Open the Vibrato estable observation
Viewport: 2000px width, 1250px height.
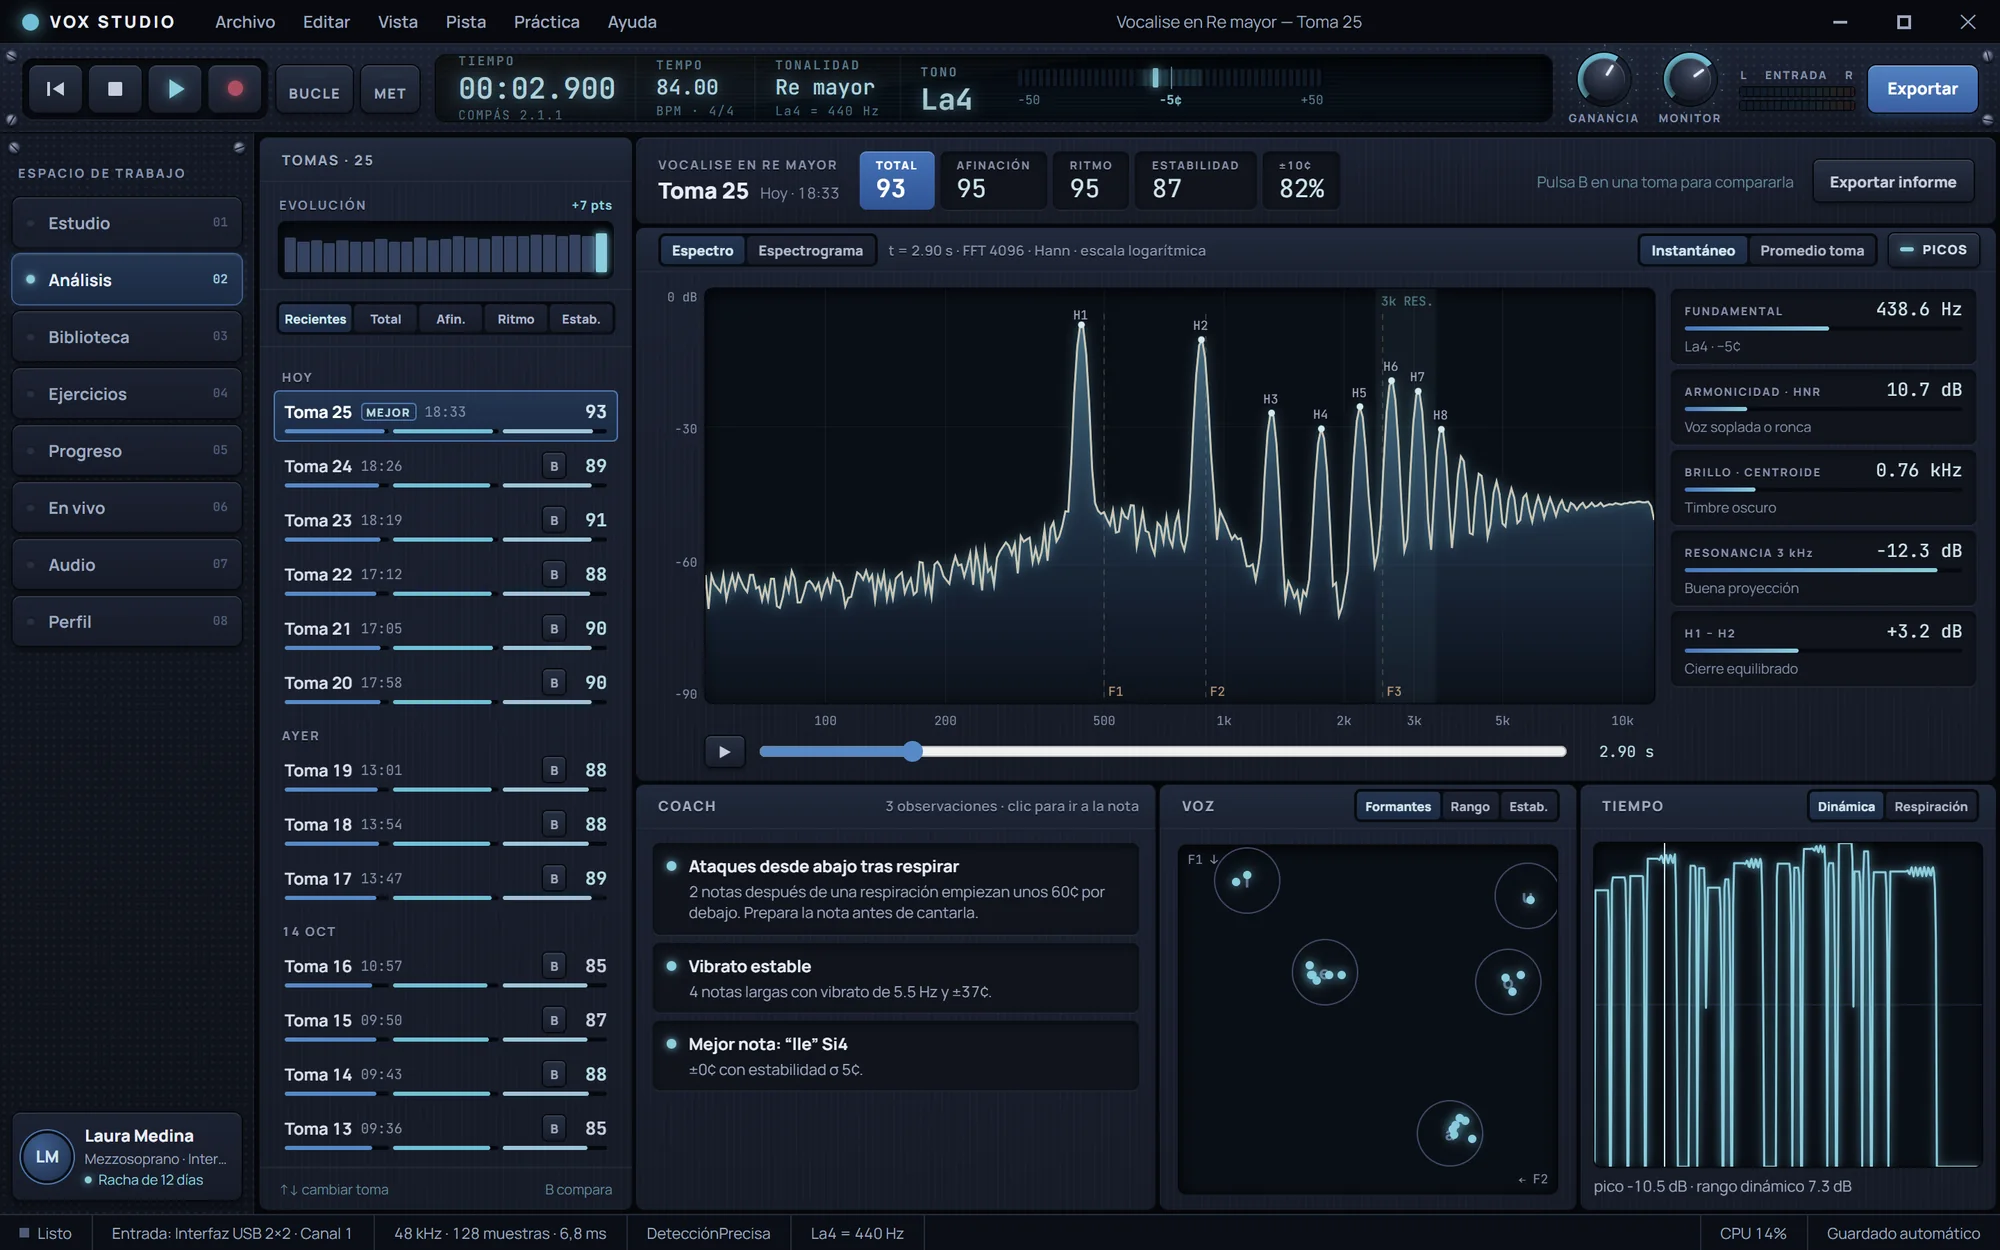click(x=895, y=978)
